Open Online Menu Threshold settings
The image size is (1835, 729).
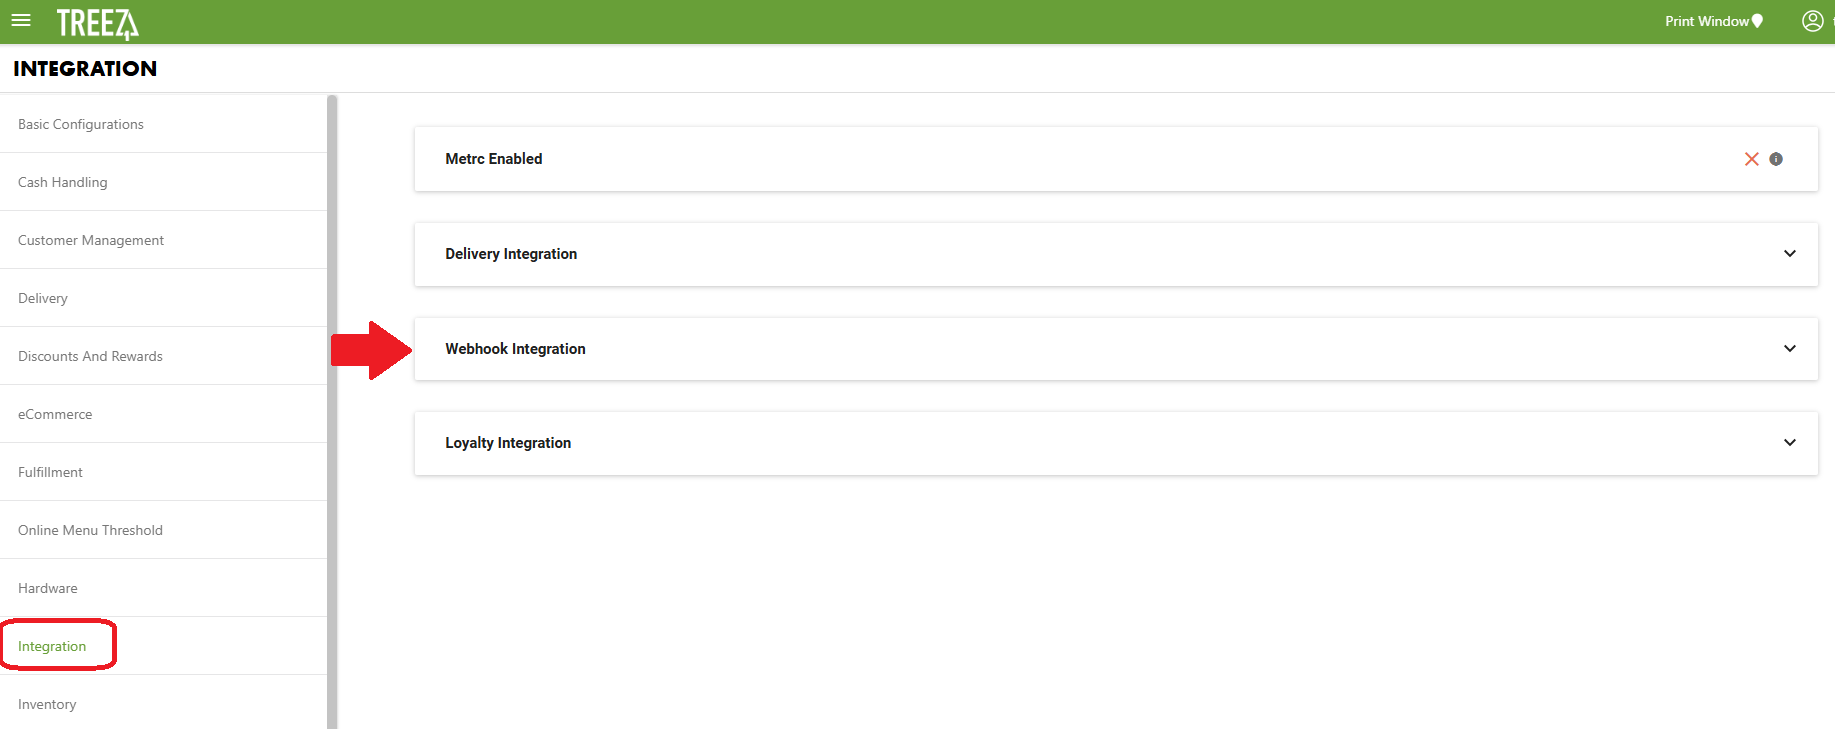tap(90, 530)
